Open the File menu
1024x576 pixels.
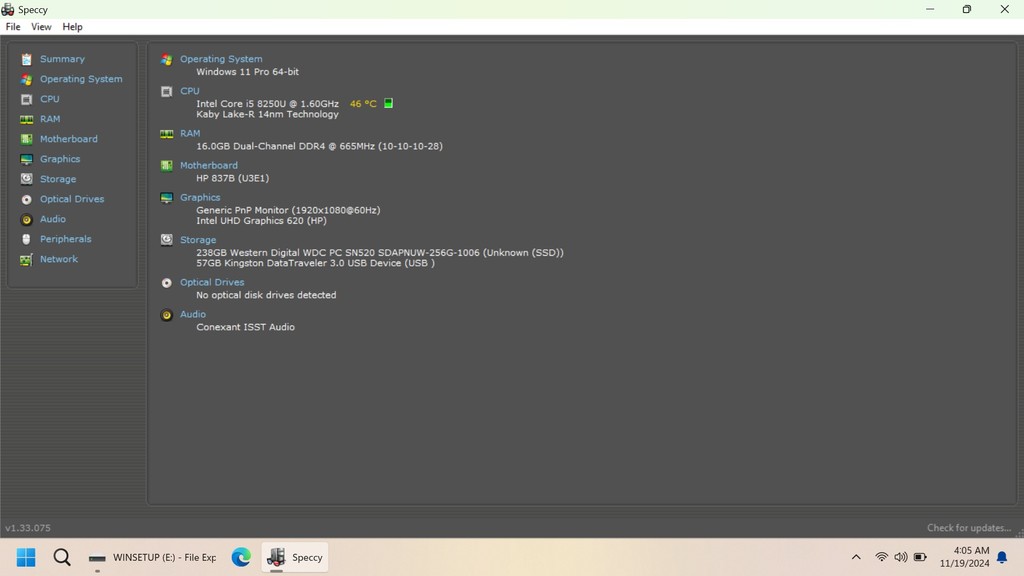tap(12, 26)
